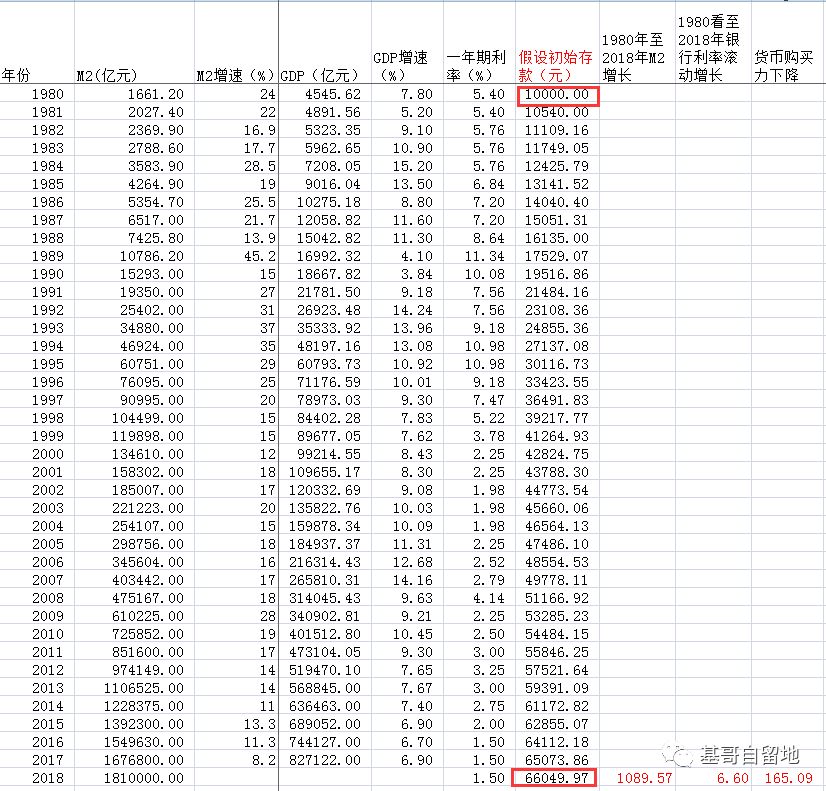Select M2 growth value 8.2

(264, 760)
